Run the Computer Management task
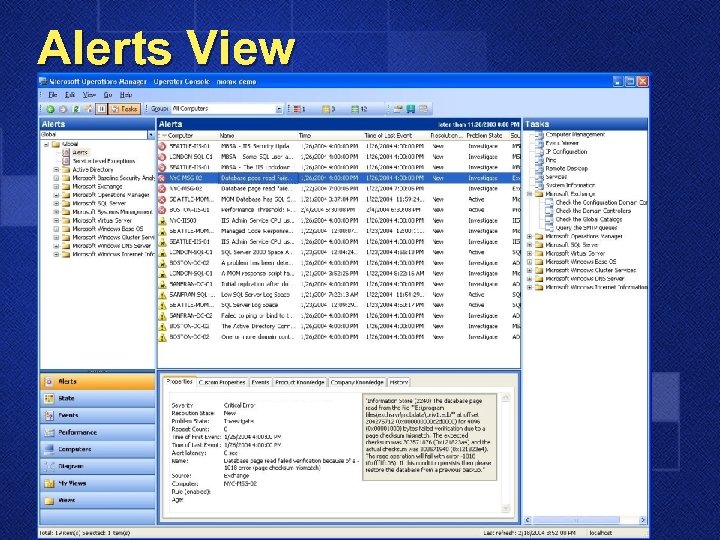The image size is (720, 540). pyautogui.click(x=575, y=135)
